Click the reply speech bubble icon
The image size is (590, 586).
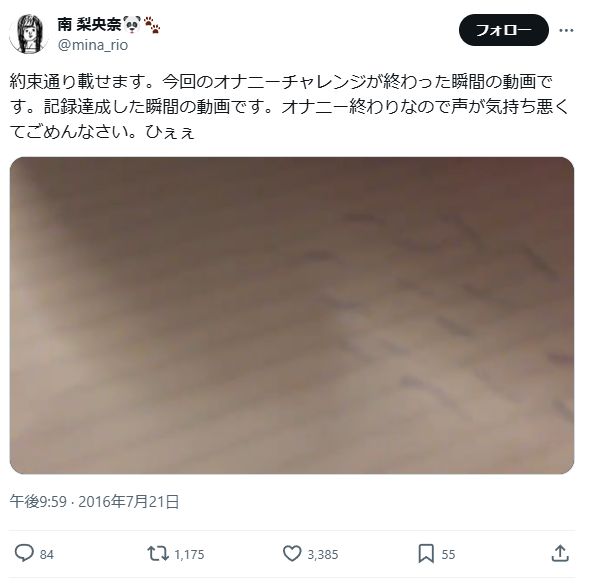(24, 554)
